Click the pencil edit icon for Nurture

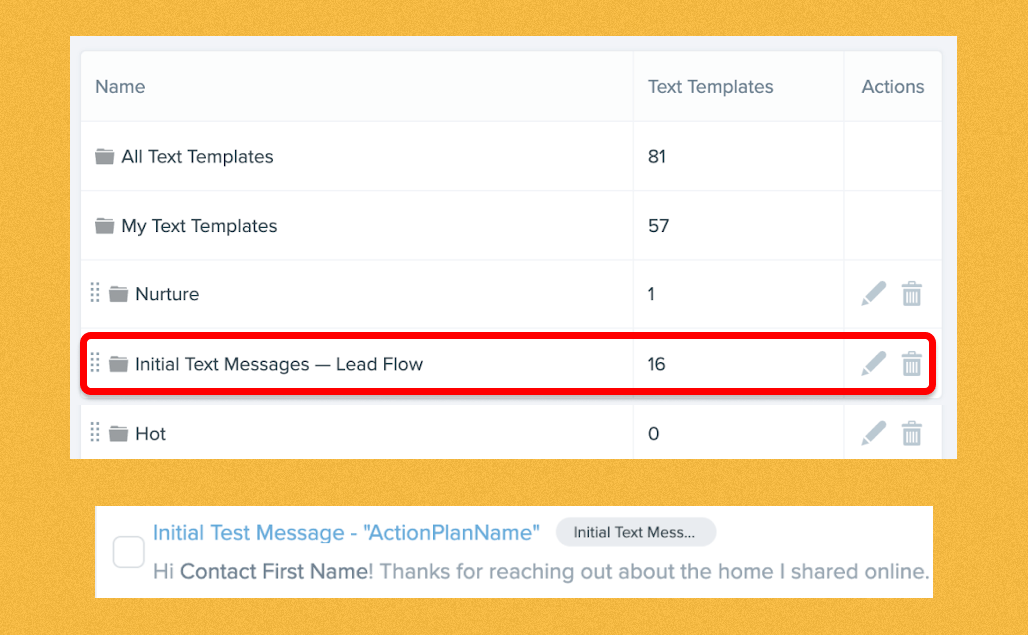tap(873, 294)
